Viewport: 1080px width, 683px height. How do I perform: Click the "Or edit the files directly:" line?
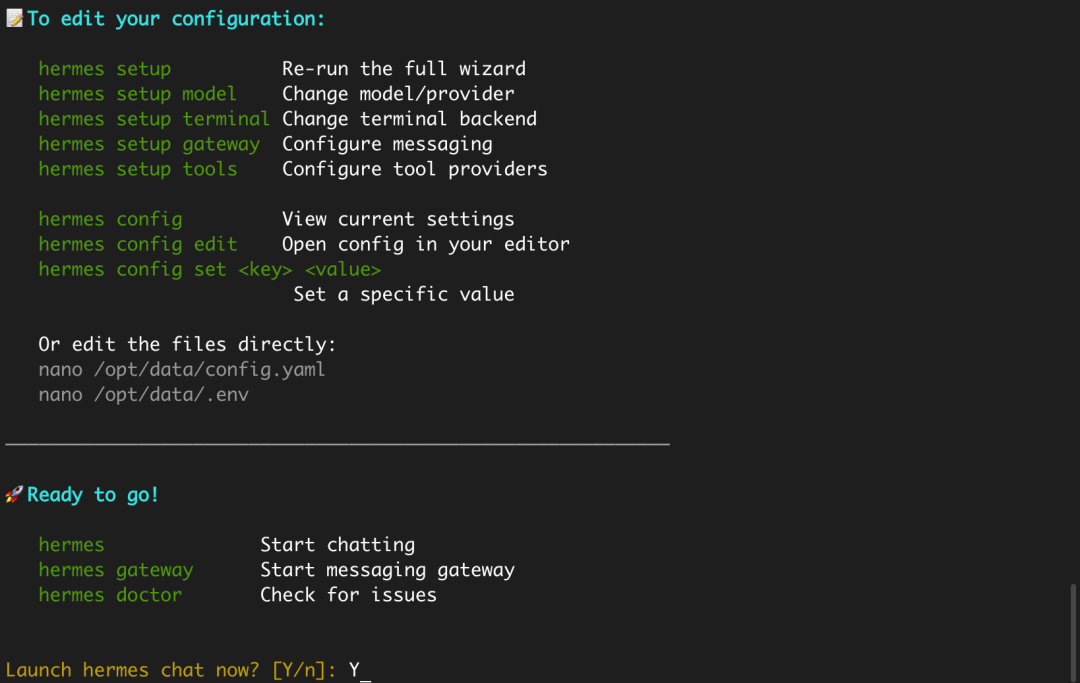click(187, 344)
